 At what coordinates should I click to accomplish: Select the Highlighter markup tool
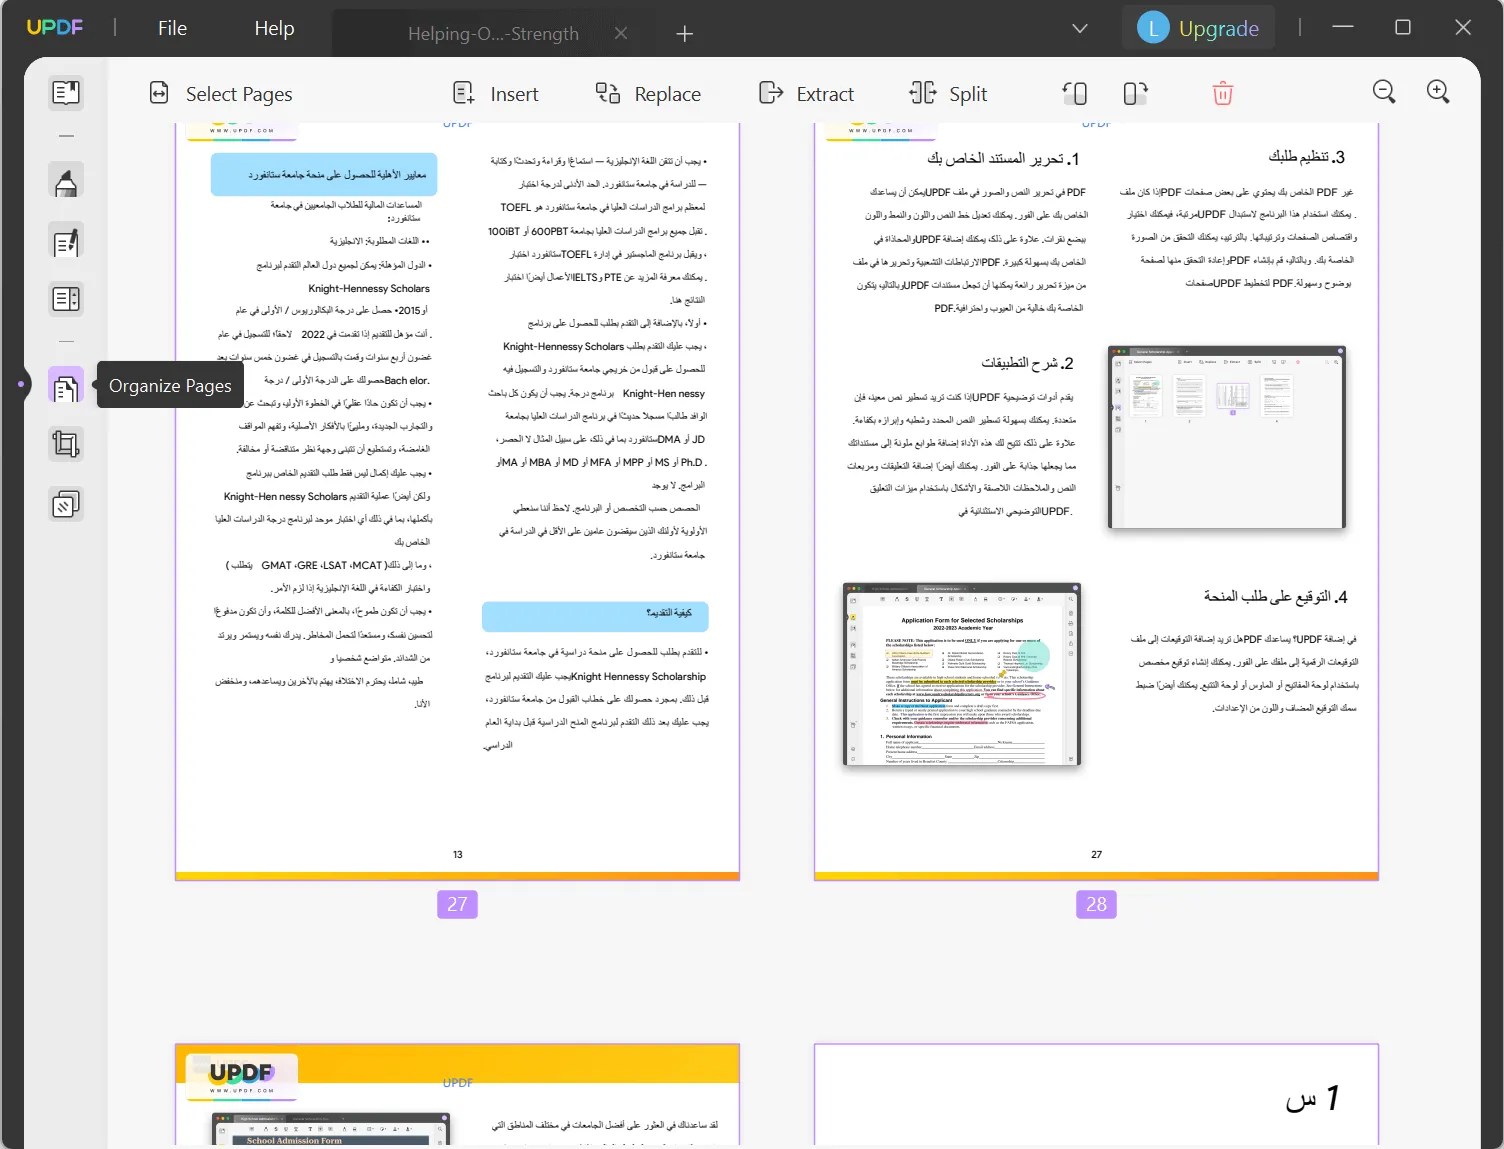[66, 181]
